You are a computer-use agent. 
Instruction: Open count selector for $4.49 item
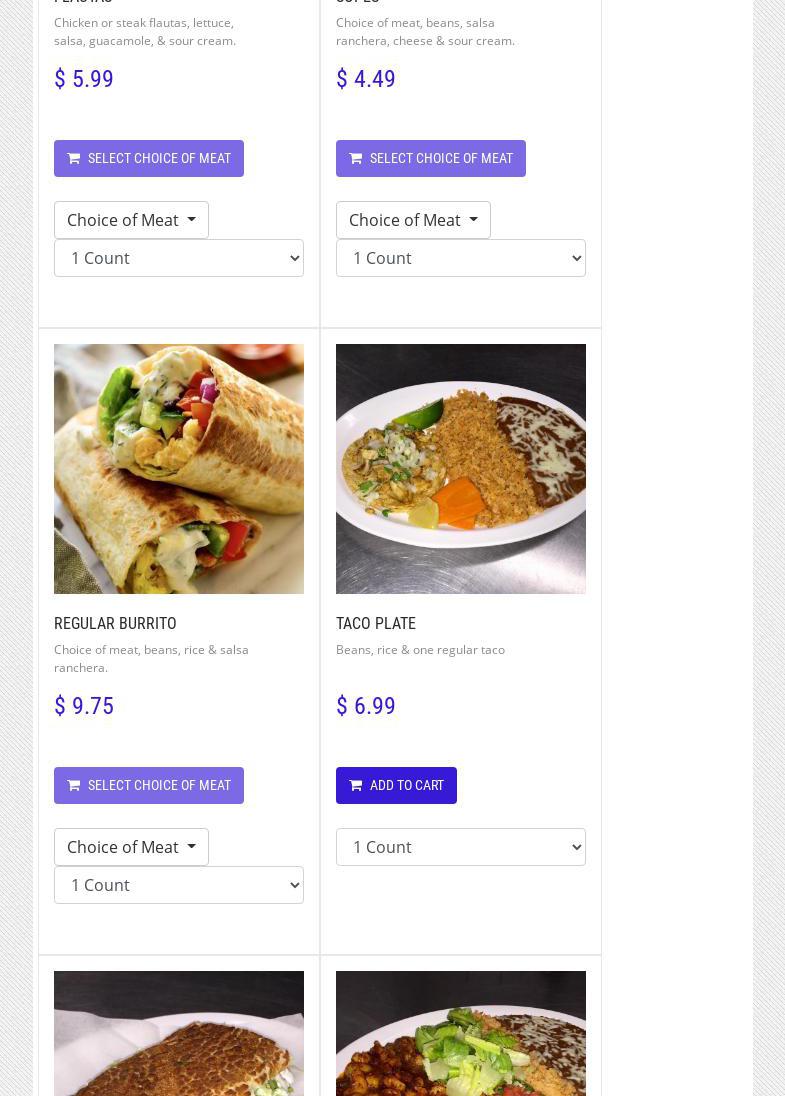(461, 258)
